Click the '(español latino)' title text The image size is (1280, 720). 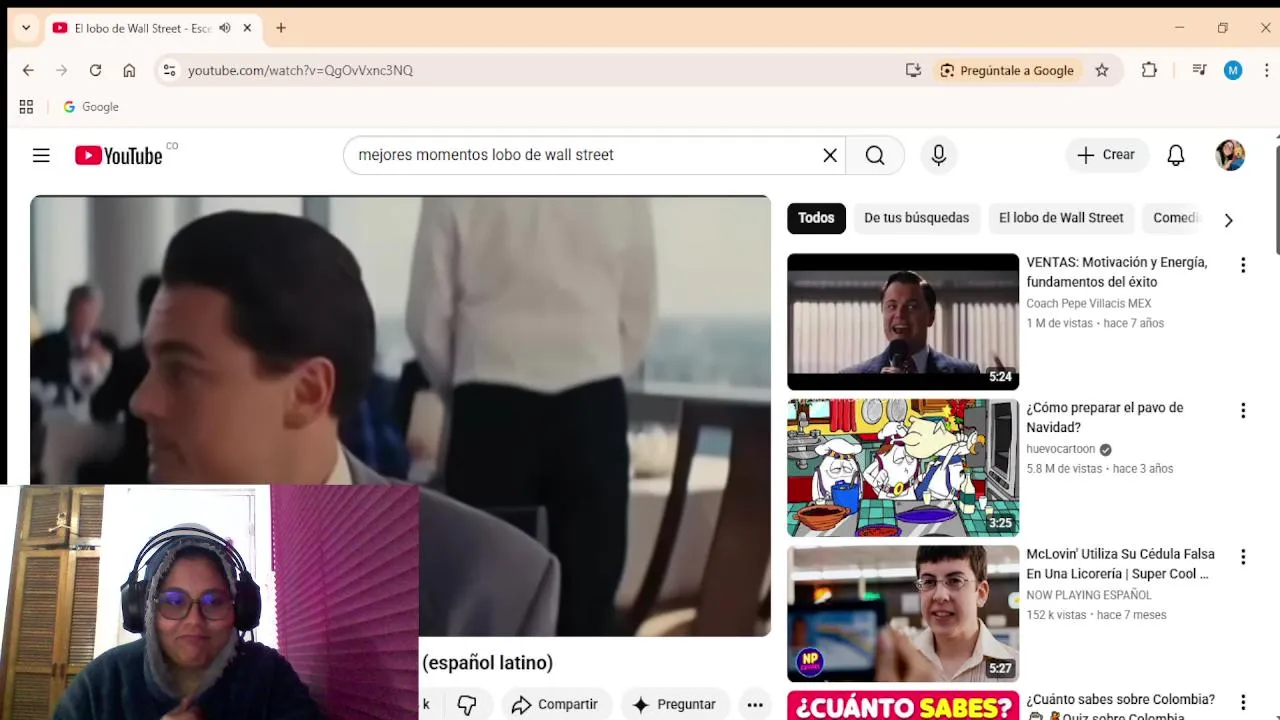pyautogui.click(x=487, y=663)
